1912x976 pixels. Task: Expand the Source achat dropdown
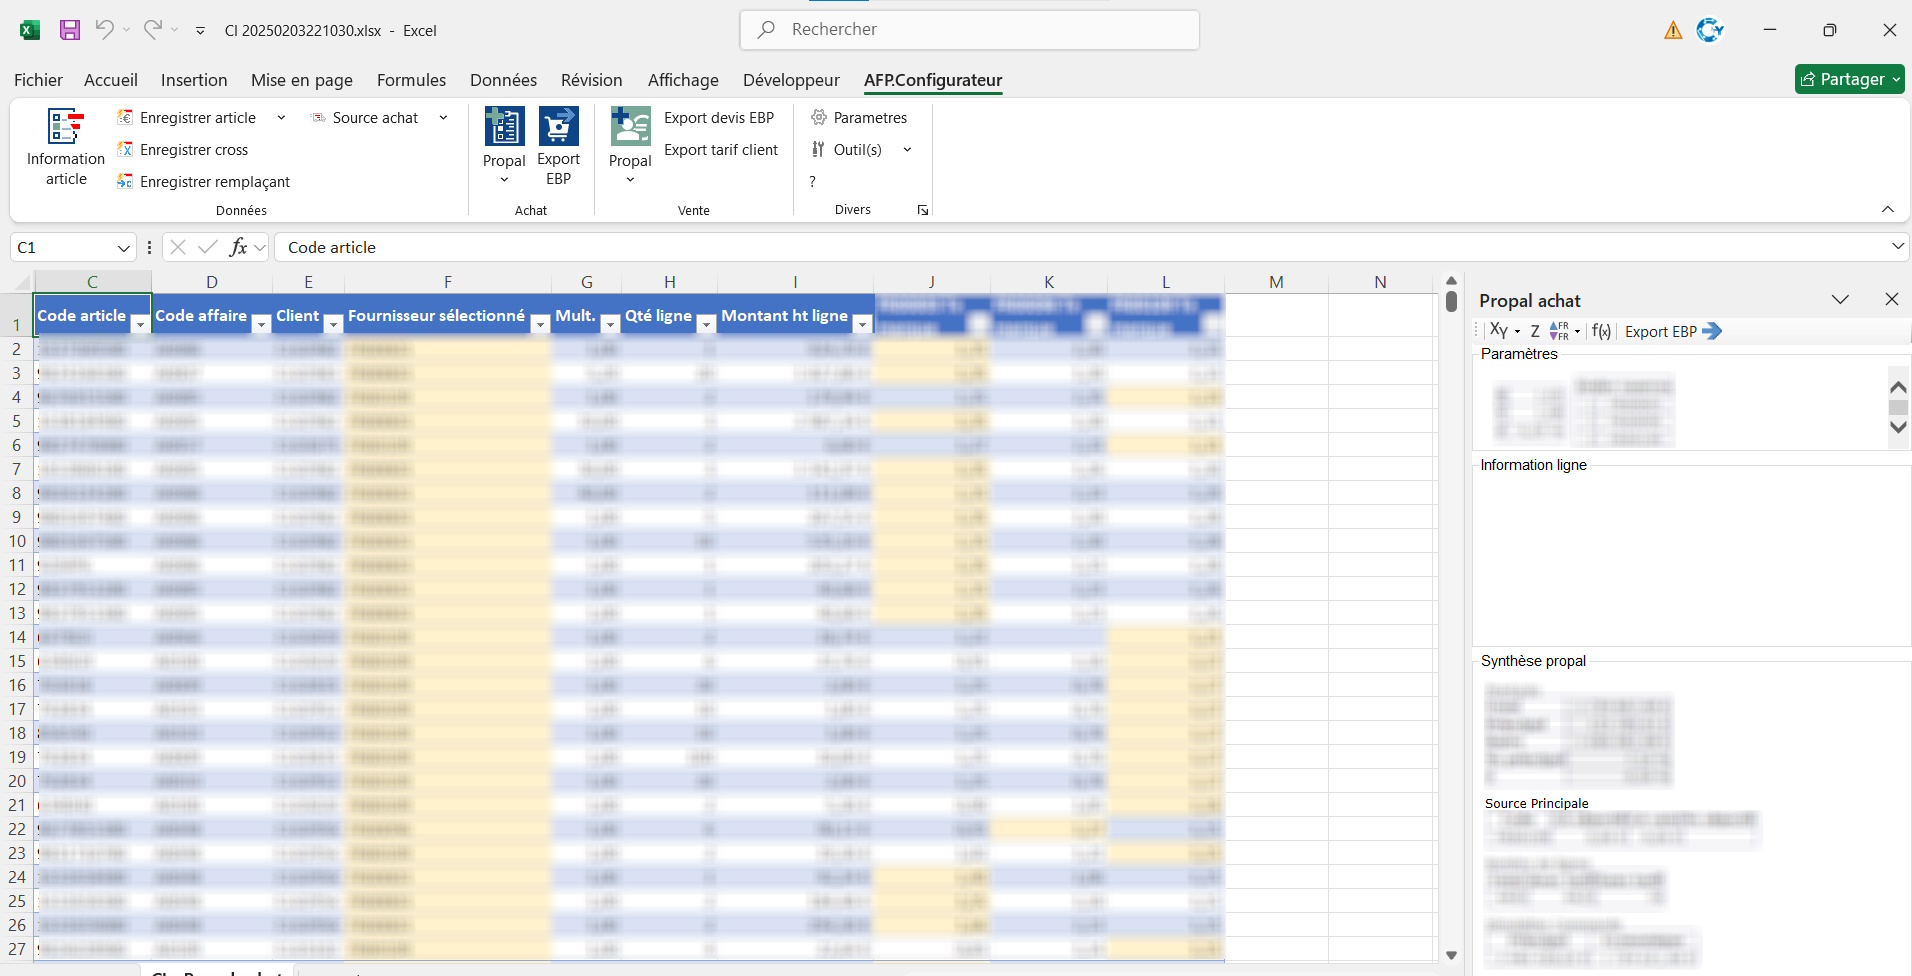coord(443,118)
